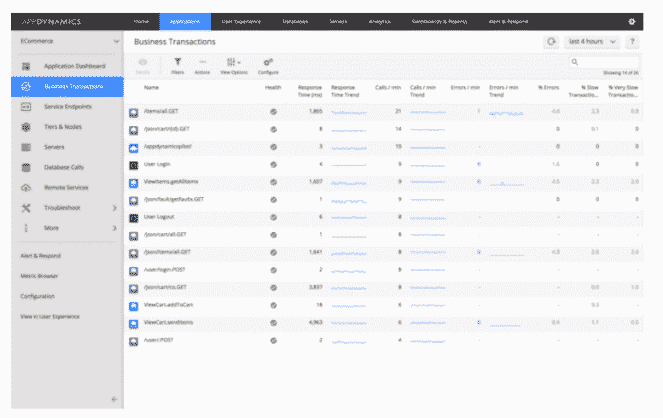Image resolution: width=663 pixels, height=418 pixels.
Task: Click the Filters funnel icon
Action: pos(178,62)
